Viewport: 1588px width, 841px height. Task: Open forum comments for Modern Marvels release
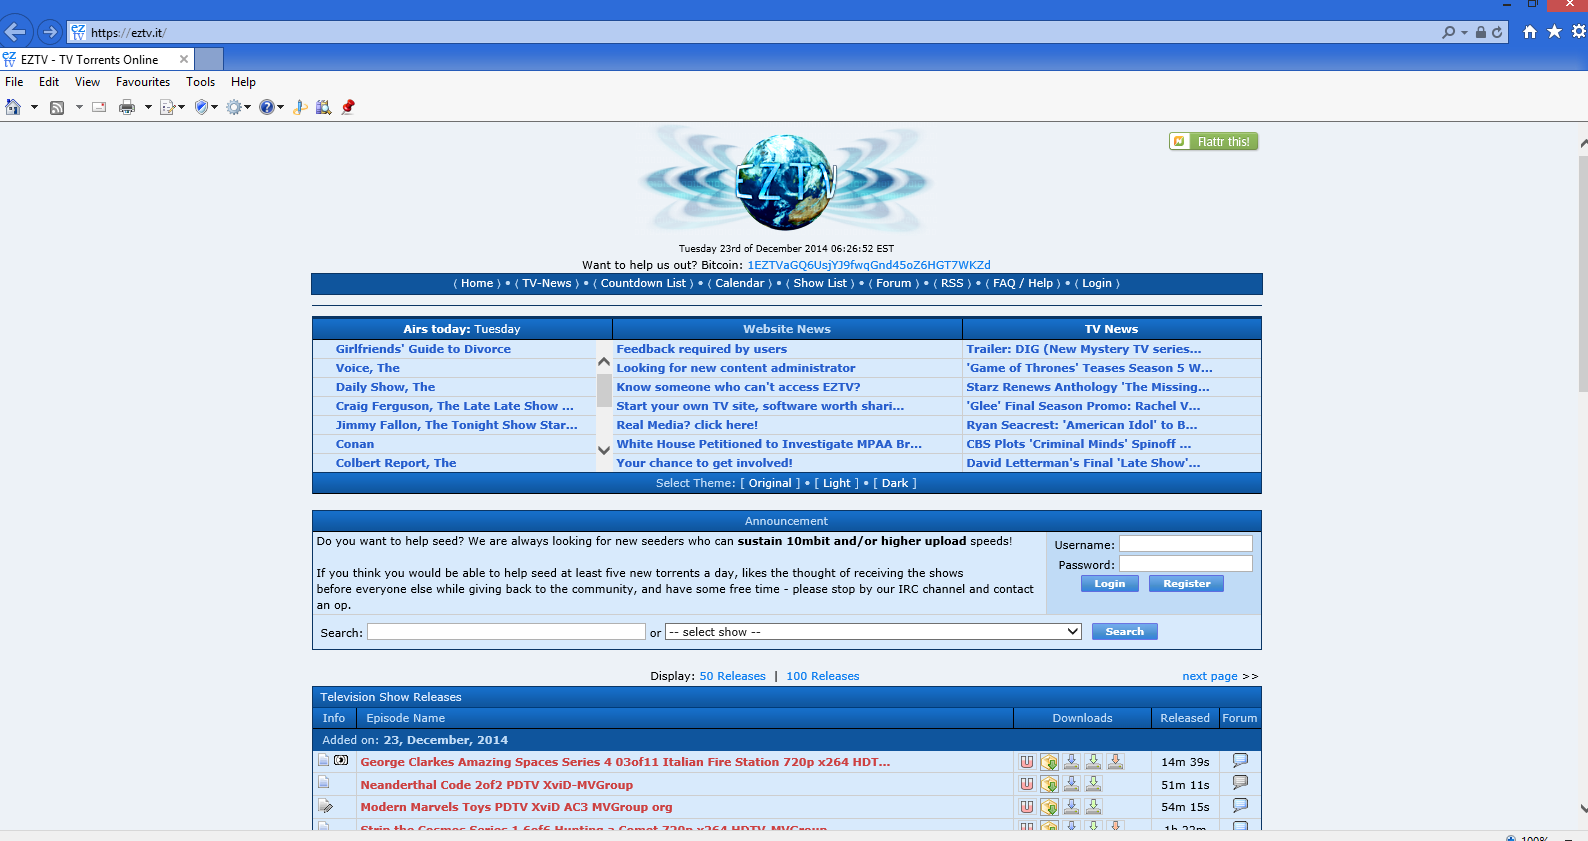pyautogui.click(x=1240, y=805)
